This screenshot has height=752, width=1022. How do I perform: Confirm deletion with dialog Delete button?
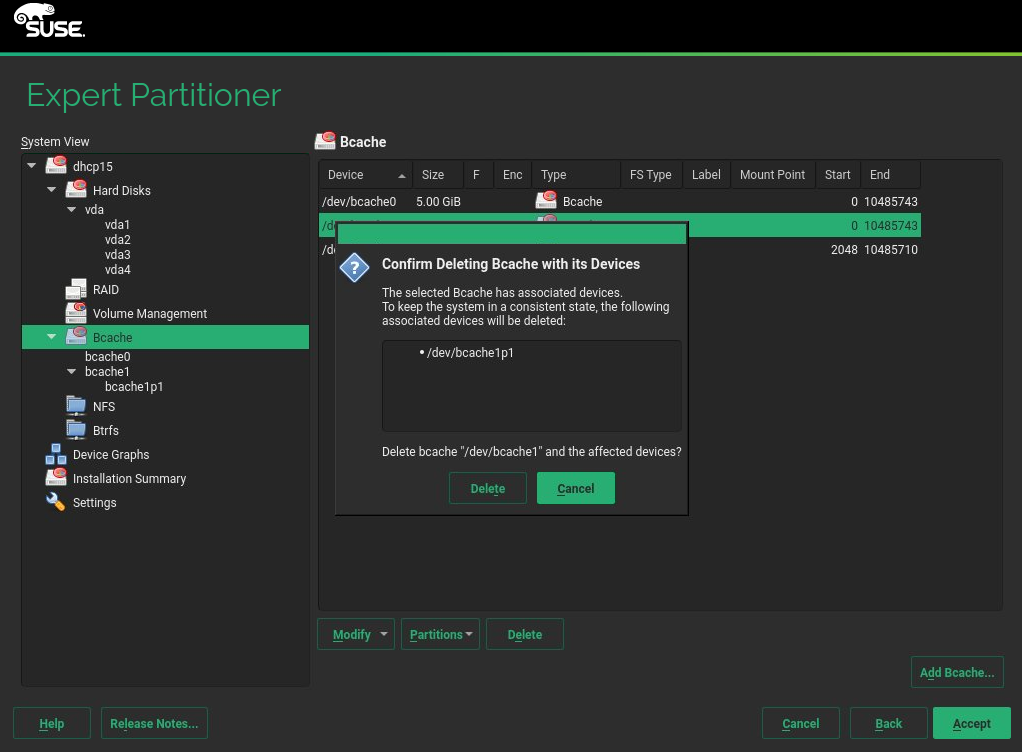[488, 488]
